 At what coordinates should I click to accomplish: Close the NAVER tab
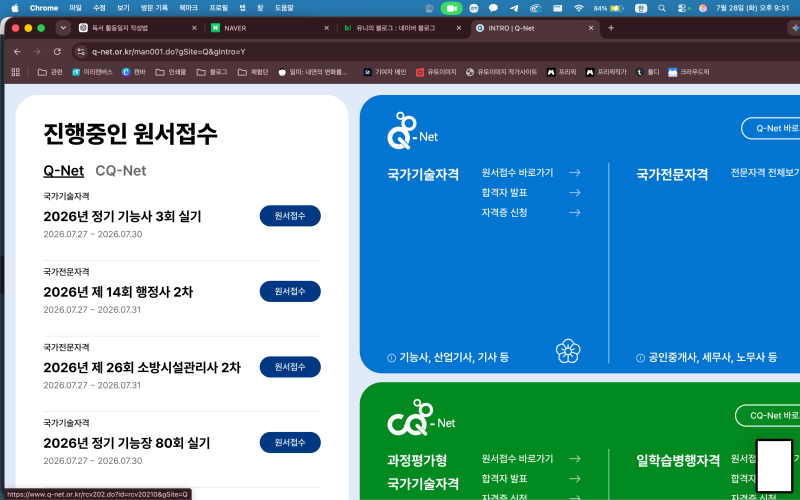pos(327,28)
